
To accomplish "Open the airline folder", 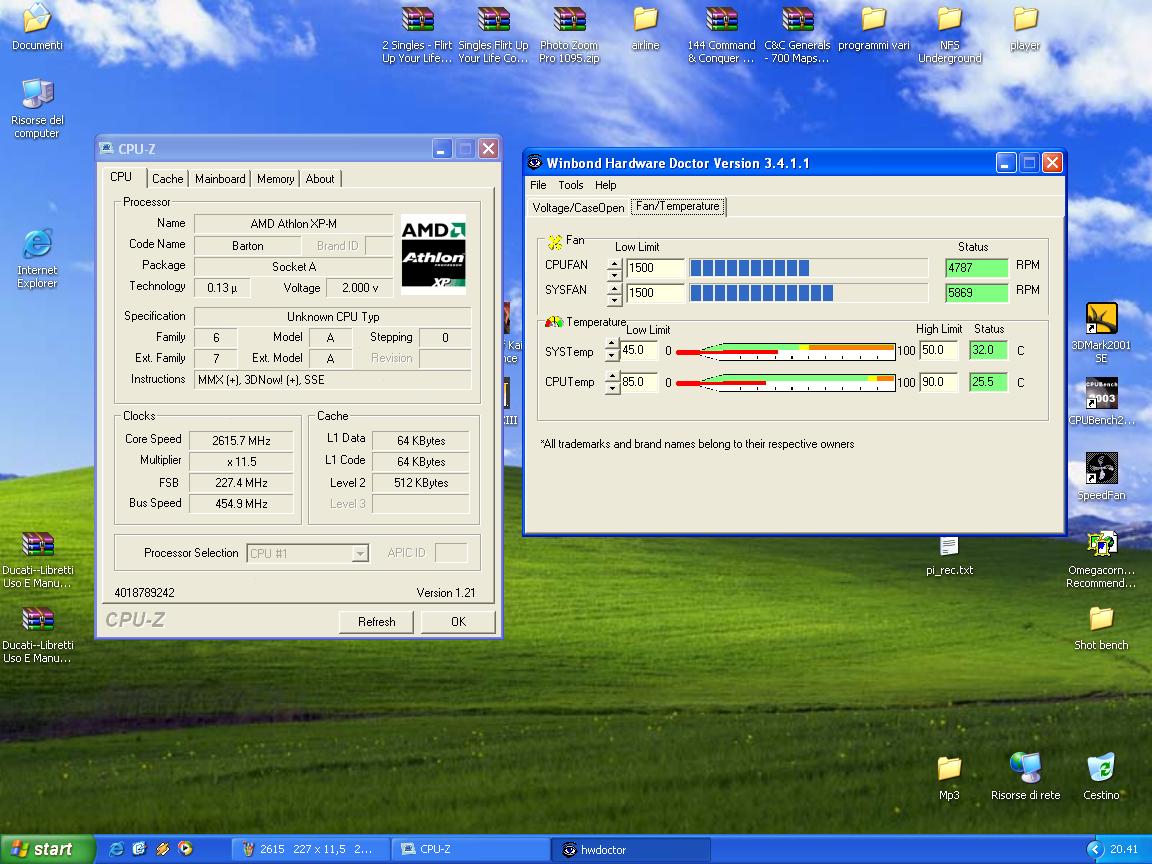I will coord(645,27).
